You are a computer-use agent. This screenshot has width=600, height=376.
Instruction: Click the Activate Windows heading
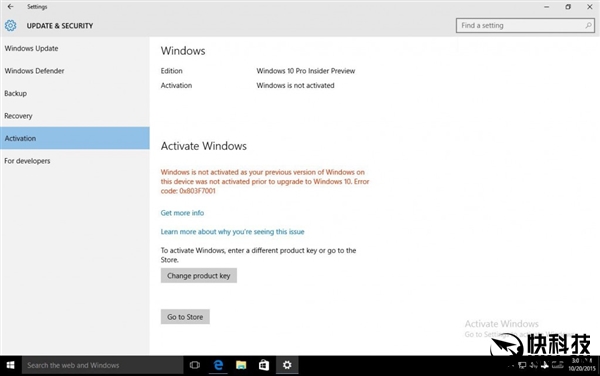point(204,146)
